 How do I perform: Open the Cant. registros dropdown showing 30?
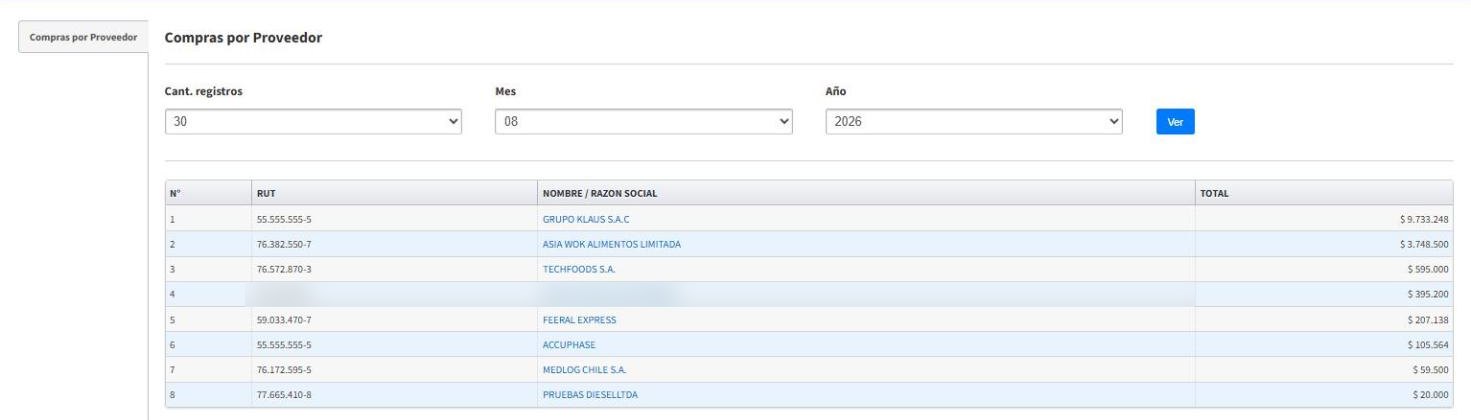[314, 122]
